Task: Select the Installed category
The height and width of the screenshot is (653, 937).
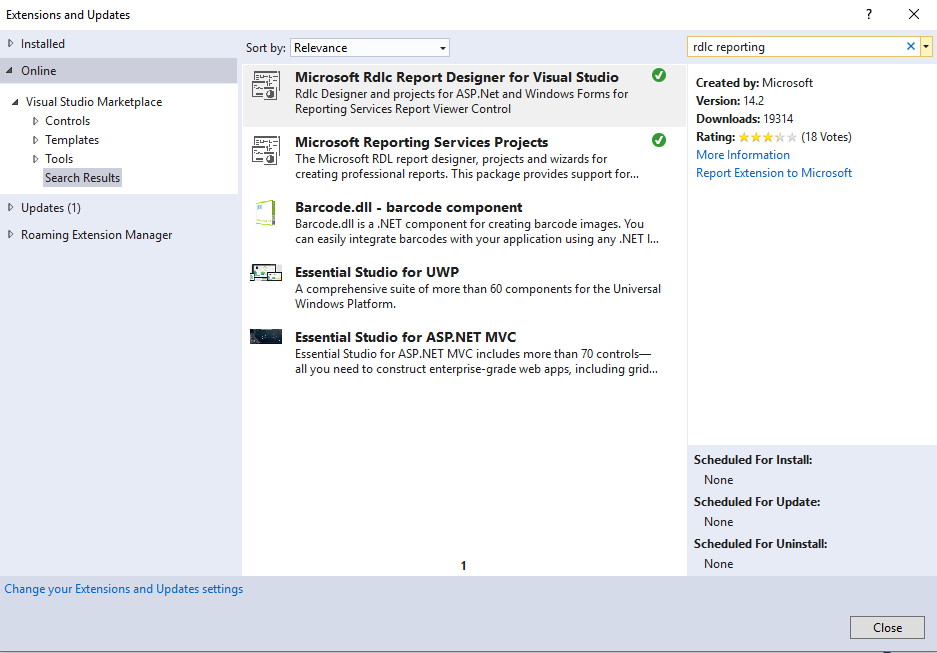Action: (x=43, y=44)
